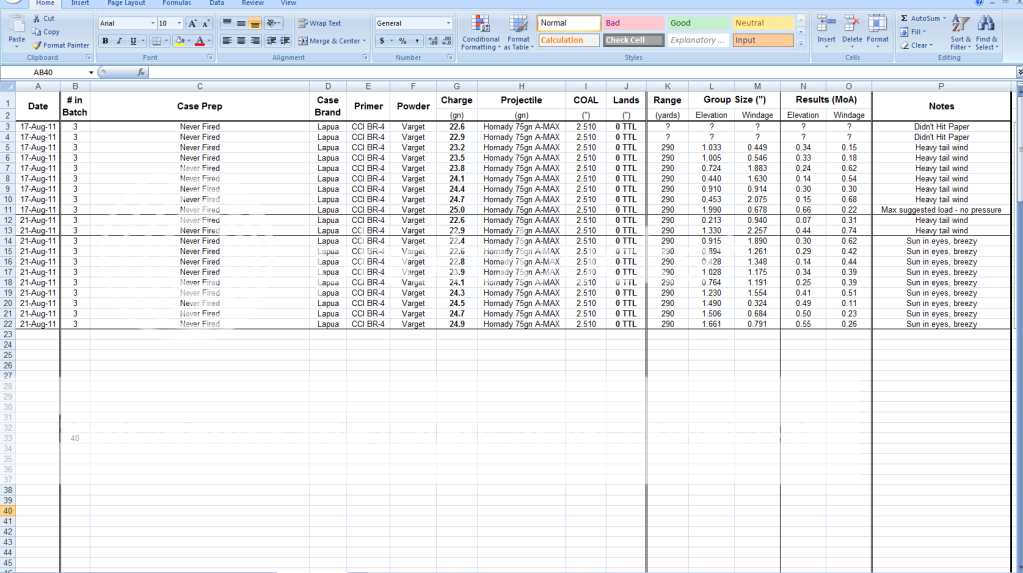Apply the red Font Color
Image resolution: width=1023 pixels, height=573 pixels.
pyautogui.click(x=200, y=41)
